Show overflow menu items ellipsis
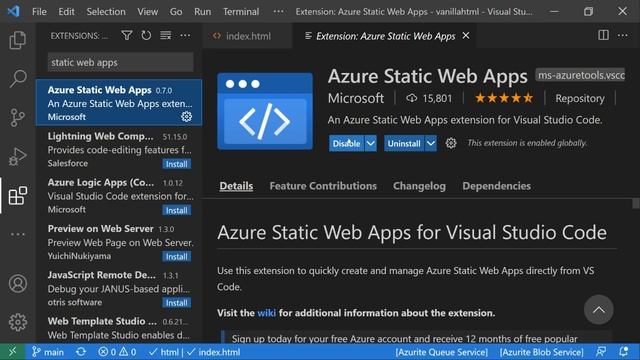 tap(278, 11)
